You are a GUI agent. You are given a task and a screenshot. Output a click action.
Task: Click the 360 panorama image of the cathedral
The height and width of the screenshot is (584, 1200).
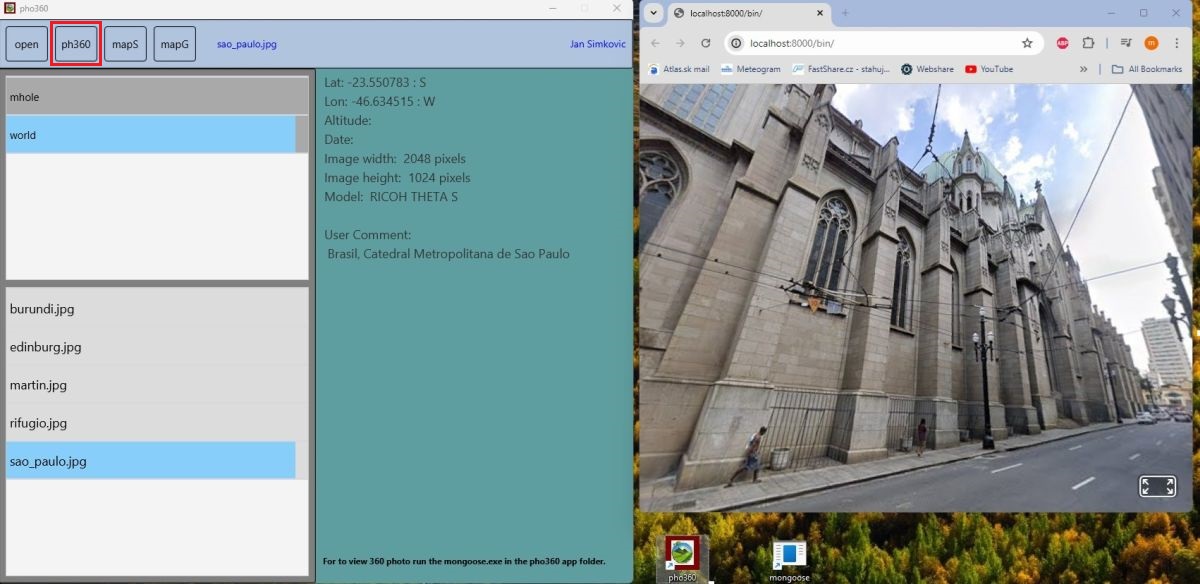917,297
